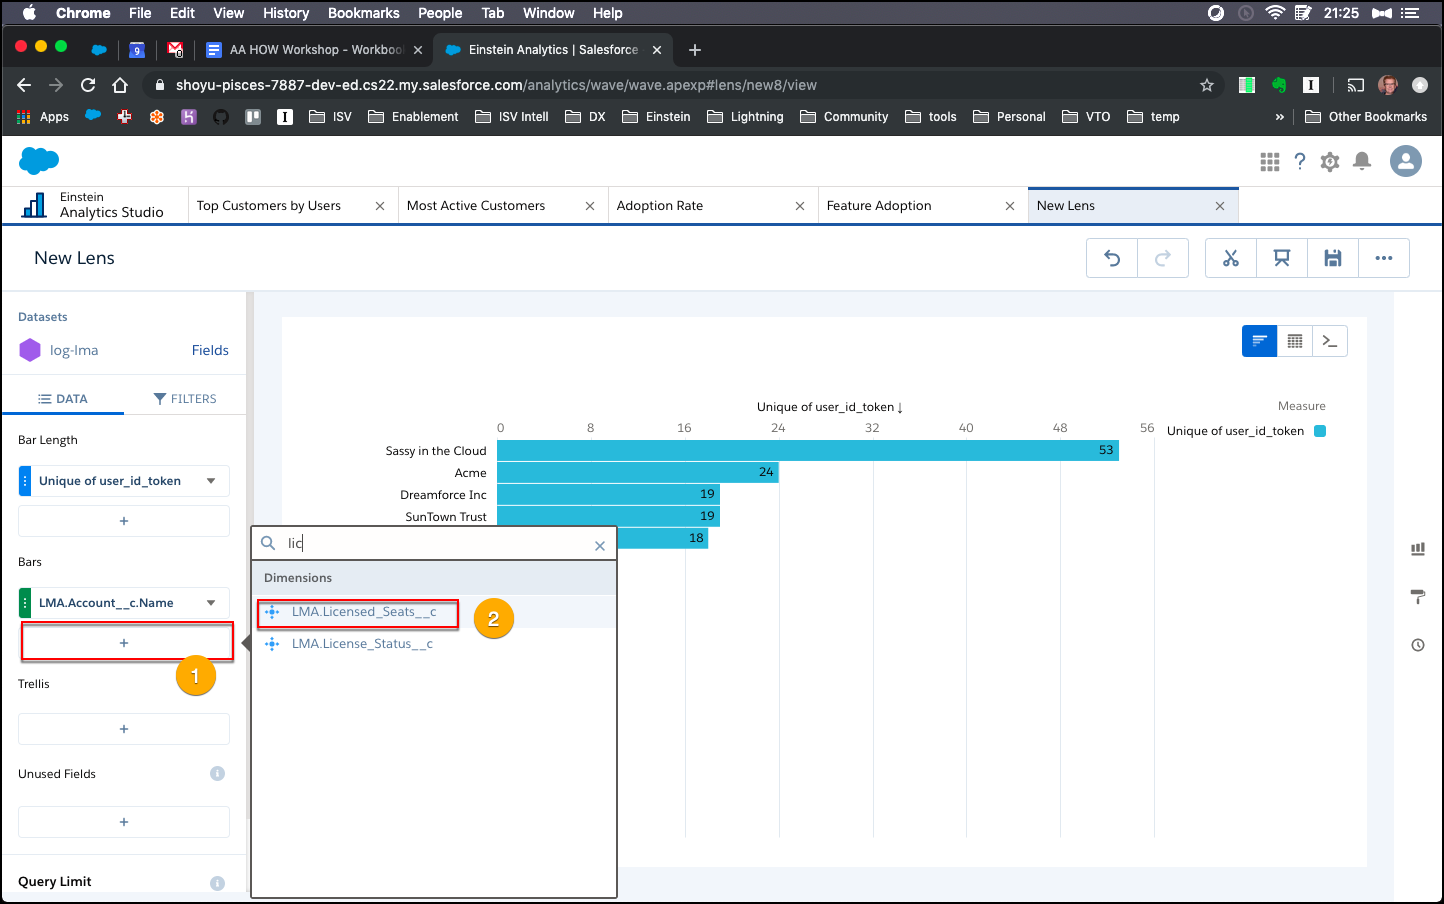Bookmark page with the star icon
This screenshot has width=1444, height=904.
1207,85
